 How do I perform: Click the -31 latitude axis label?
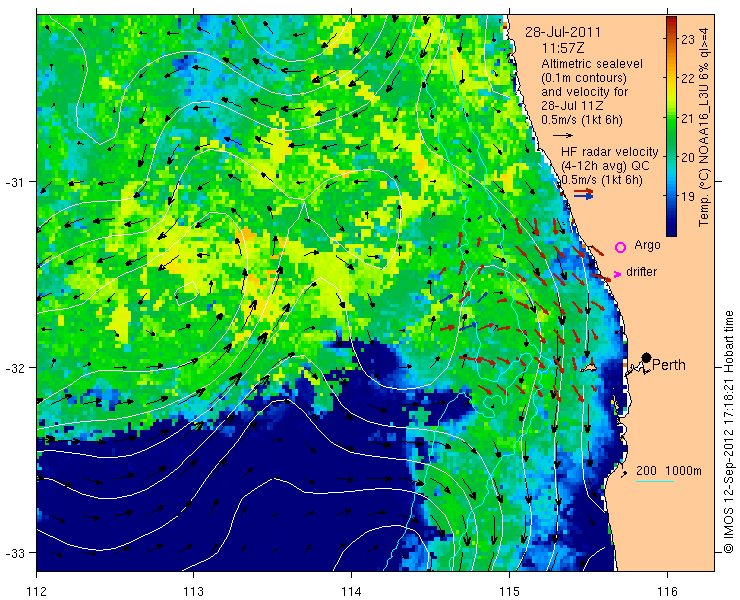[15, 181]
